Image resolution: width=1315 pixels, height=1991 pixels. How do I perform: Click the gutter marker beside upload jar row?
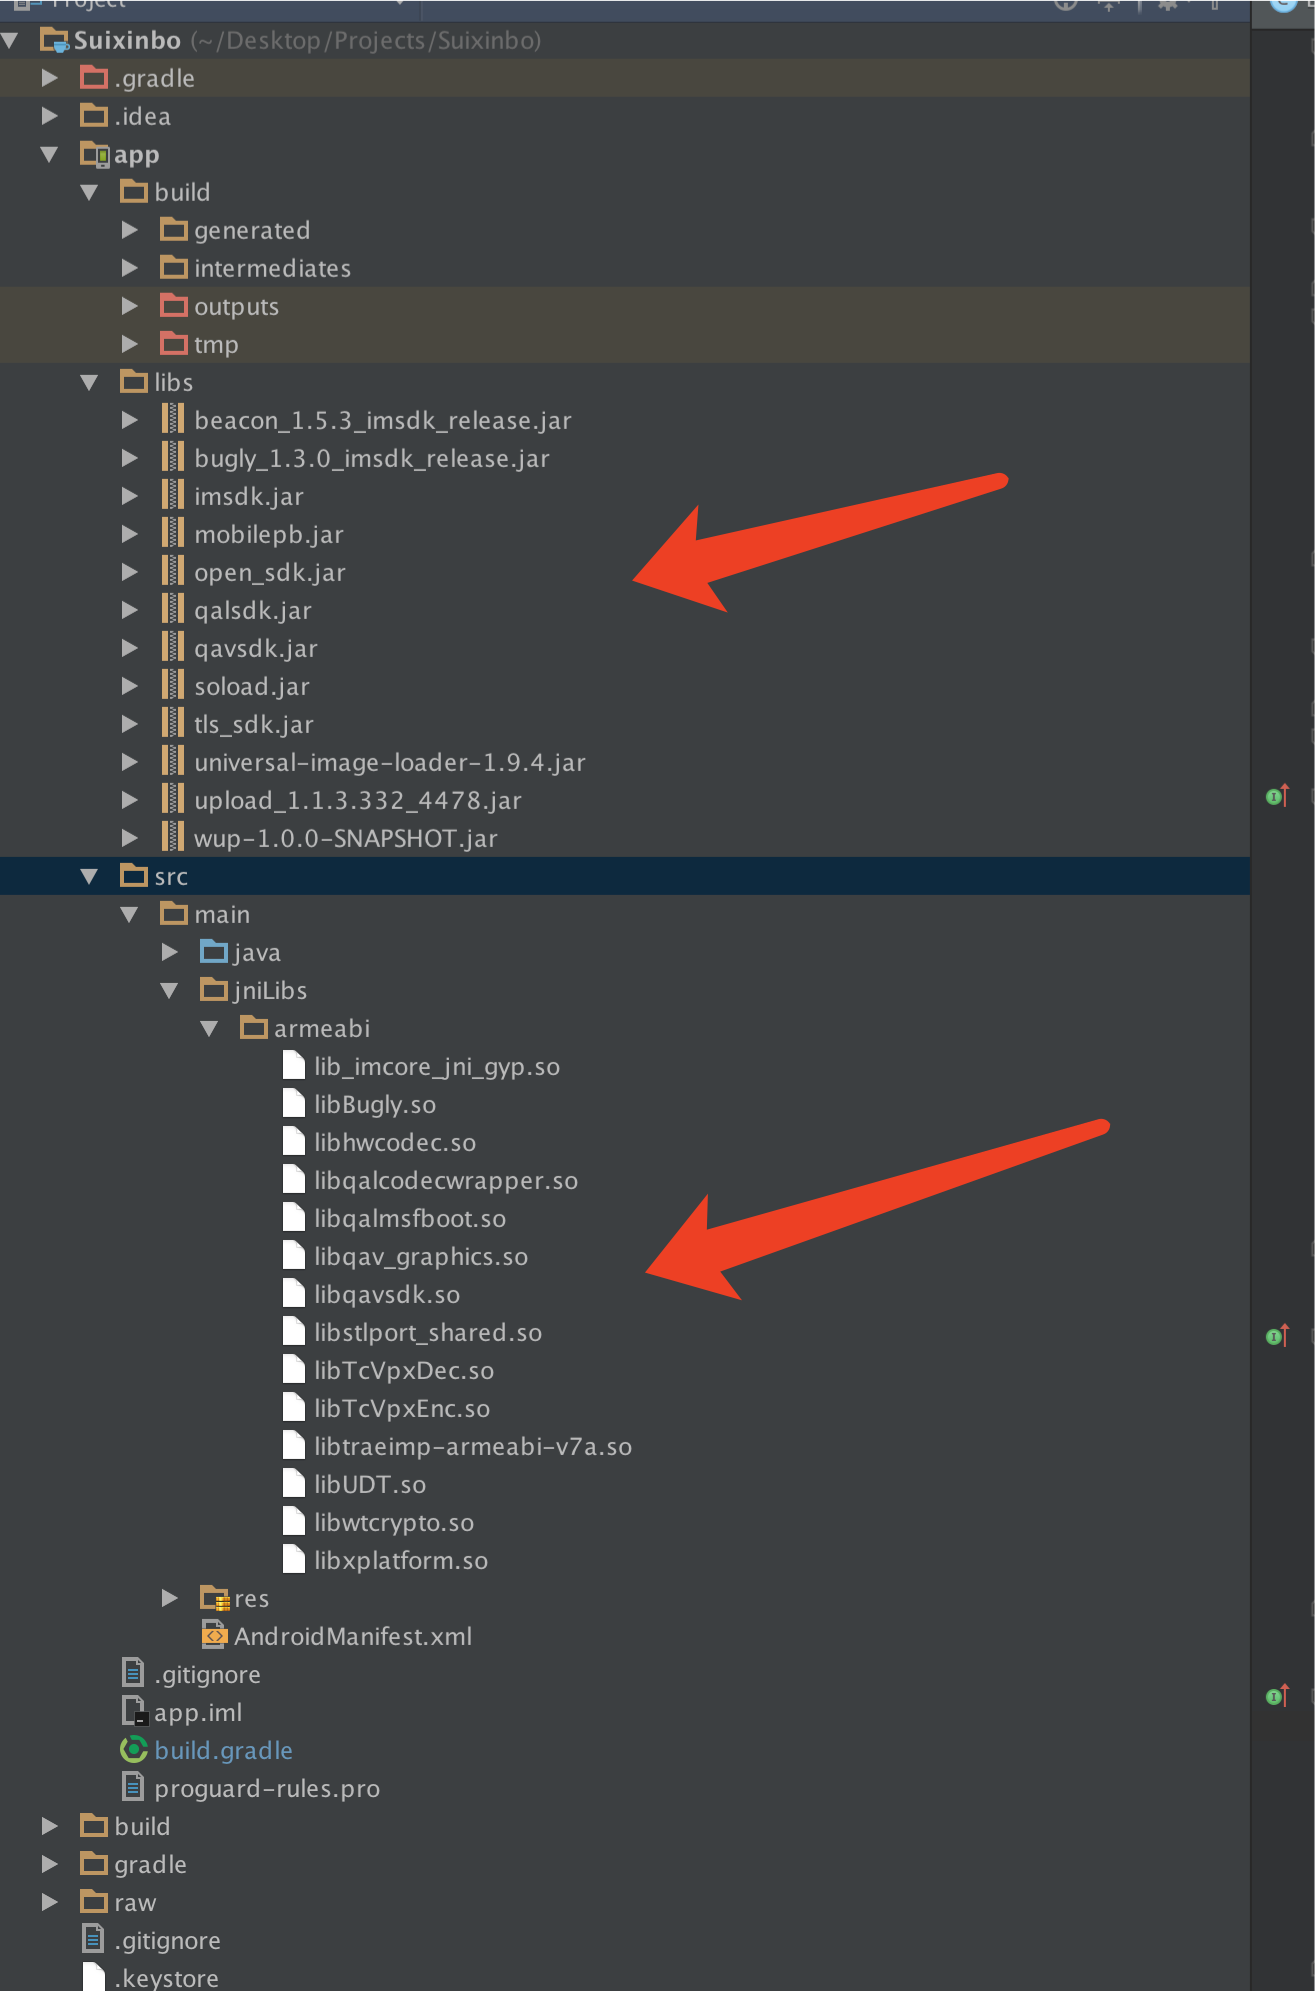point(1277,796)
